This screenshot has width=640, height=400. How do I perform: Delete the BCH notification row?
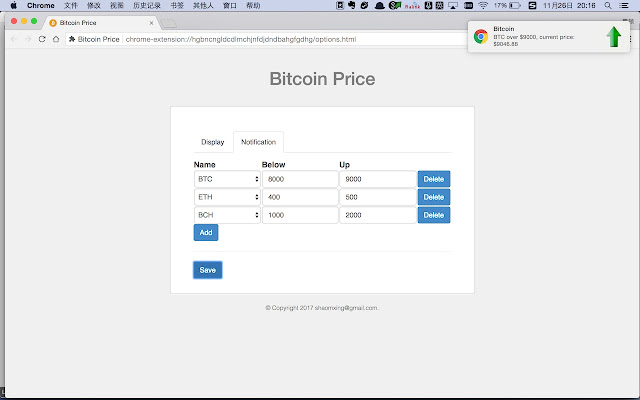pyautogui.click(x=433, y=215)
